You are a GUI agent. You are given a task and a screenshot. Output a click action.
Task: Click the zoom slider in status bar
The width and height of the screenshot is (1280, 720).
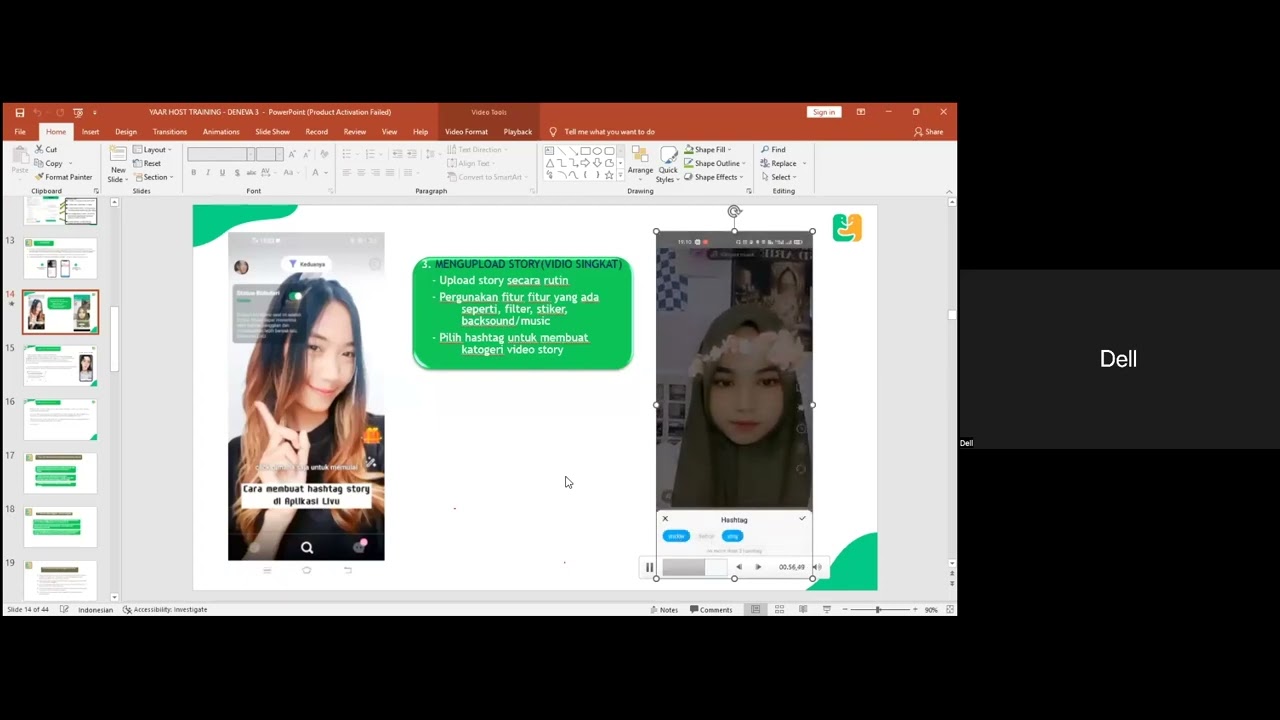[x=880, y=609]
